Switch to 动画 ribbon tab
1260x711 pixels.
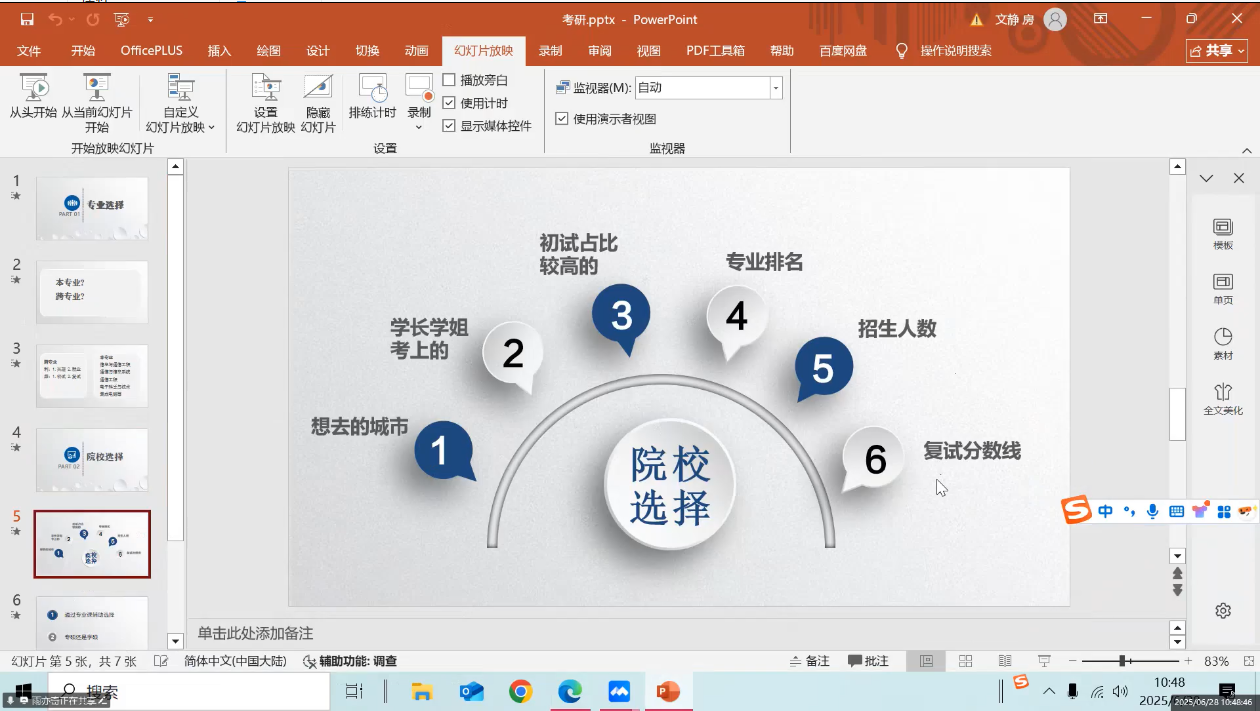click(x=417, y=51)
